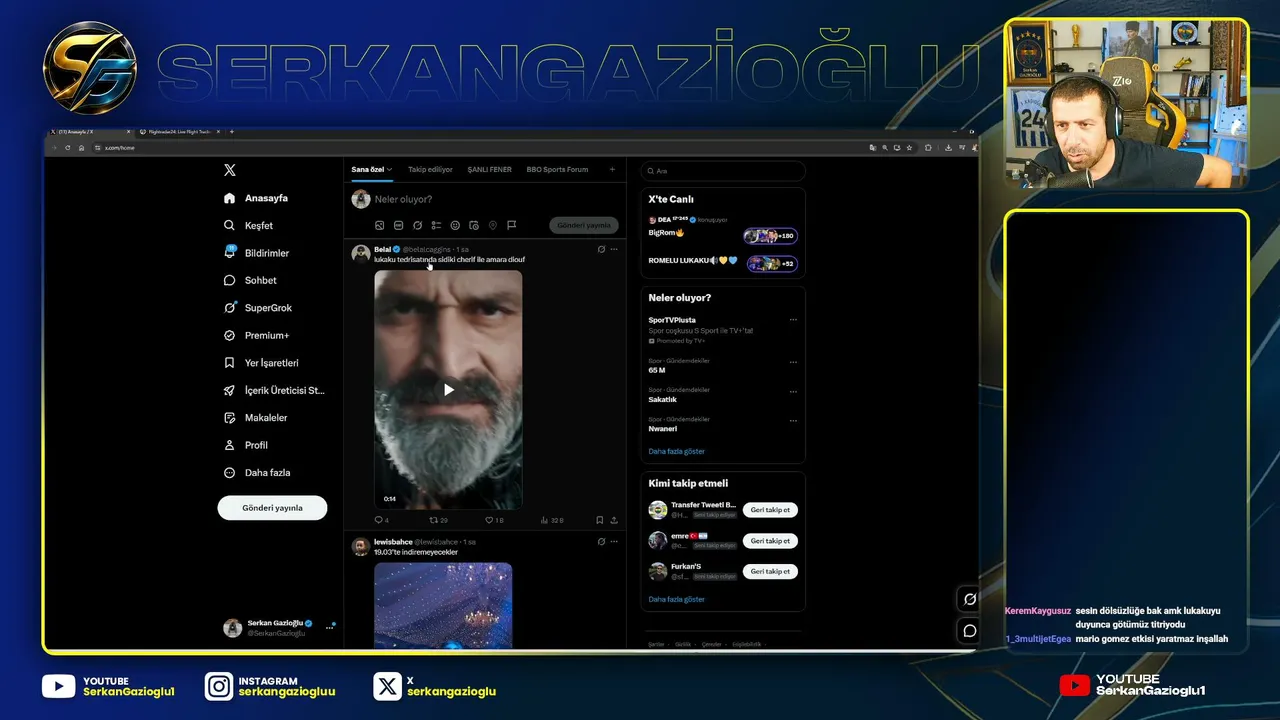This screenshot has width=1280, height=720.
Task: Open options for 65 M trend
Action: click(793, 362)
